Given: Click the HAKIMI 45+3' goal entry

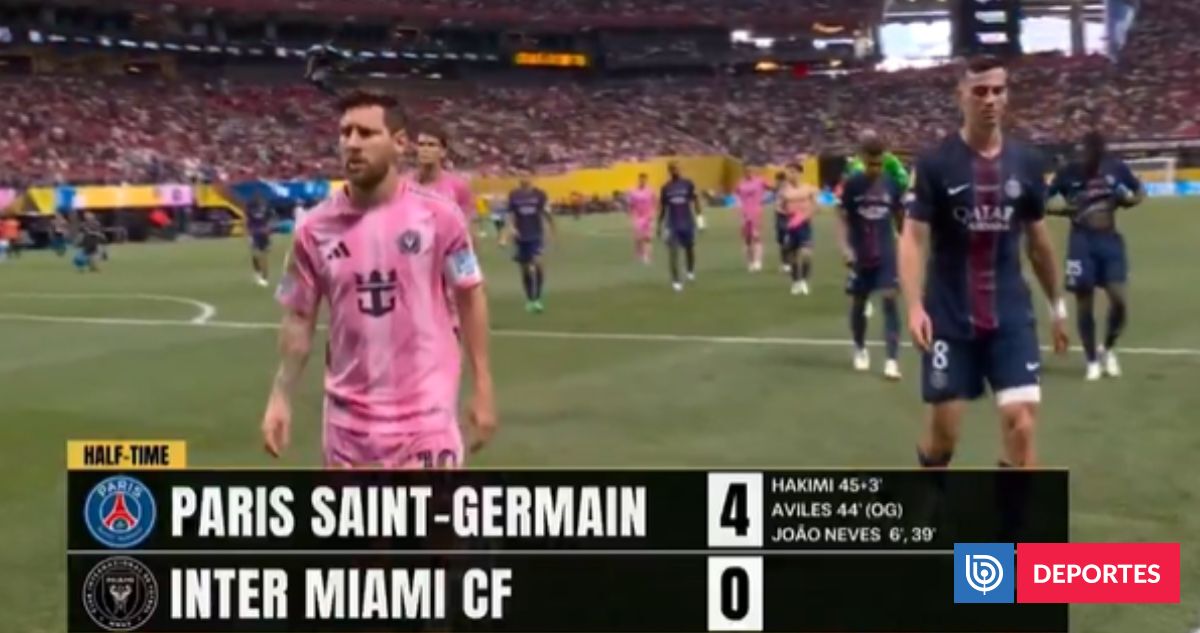Looking at the screenshot, I should coord(826,484).
